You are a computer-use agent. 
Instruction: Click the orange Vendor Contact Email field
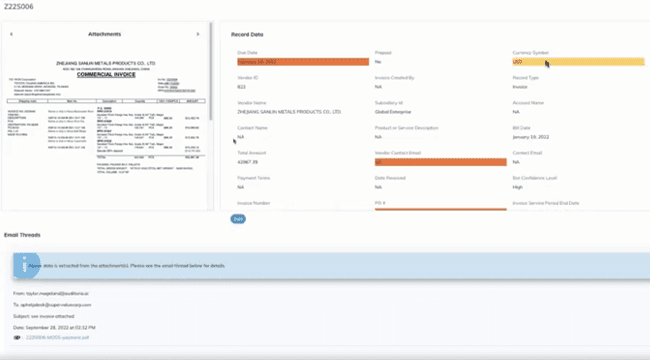tap(441, 162)
